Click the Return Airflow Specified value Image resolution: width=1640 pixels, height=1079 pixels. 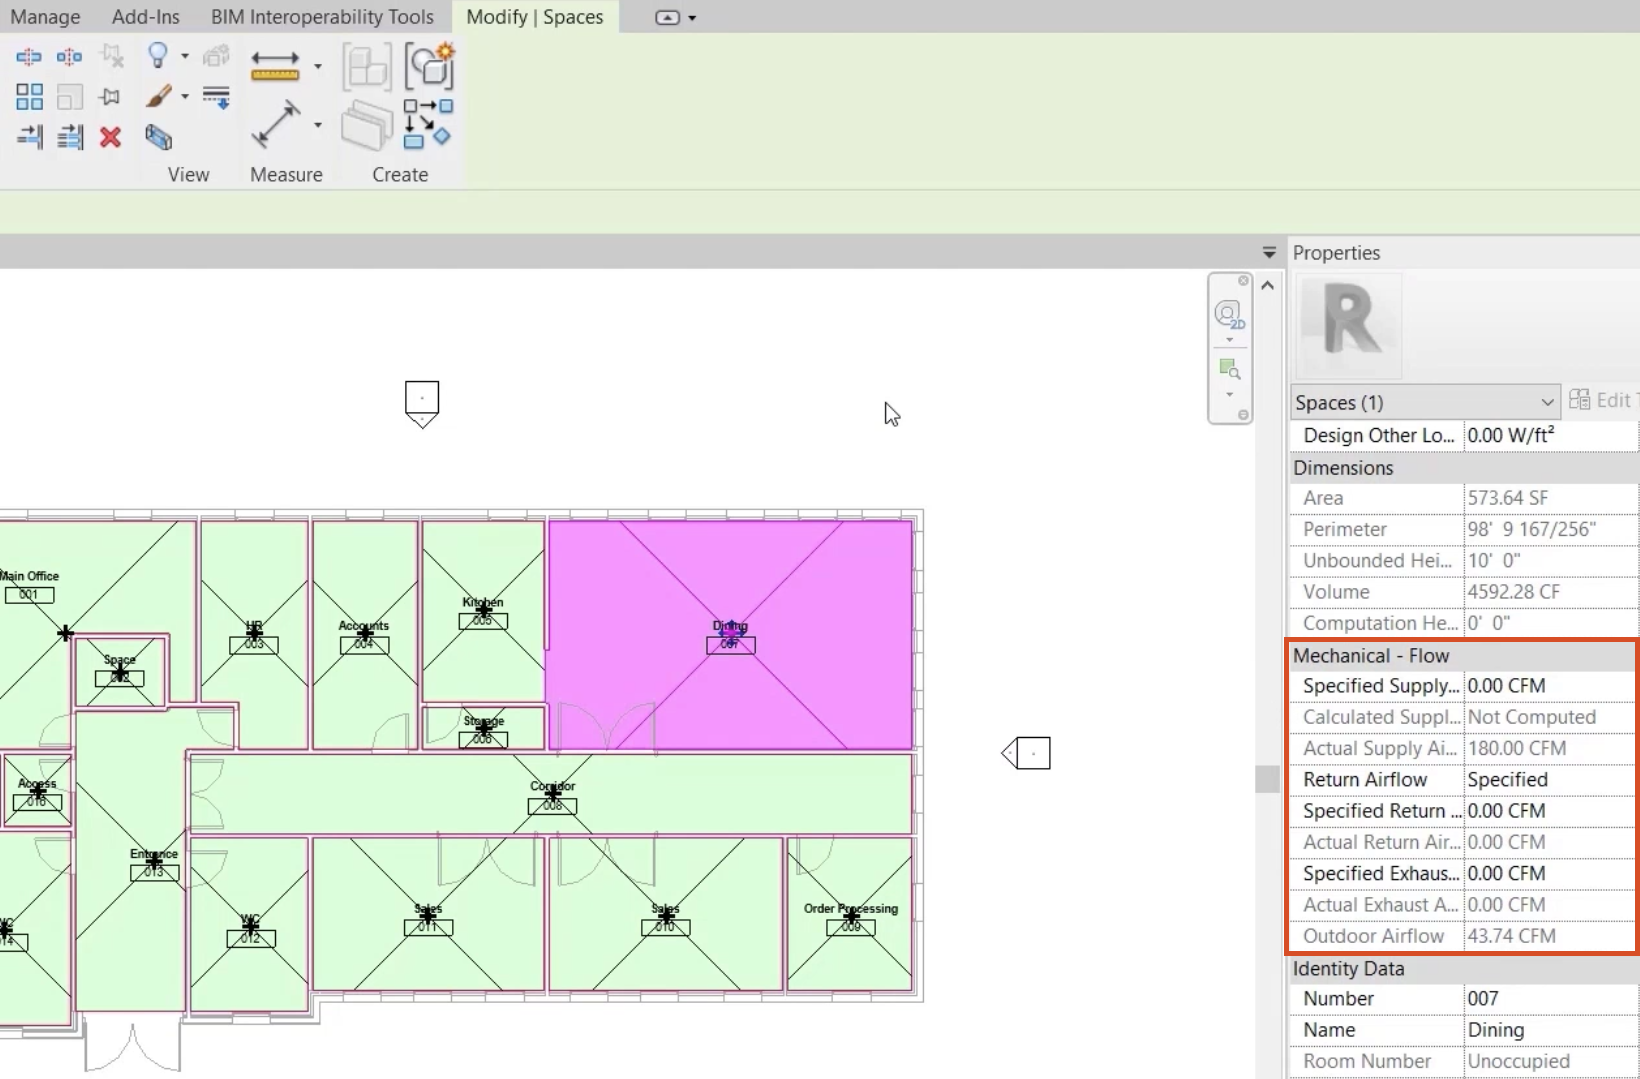pos(1551,780)
